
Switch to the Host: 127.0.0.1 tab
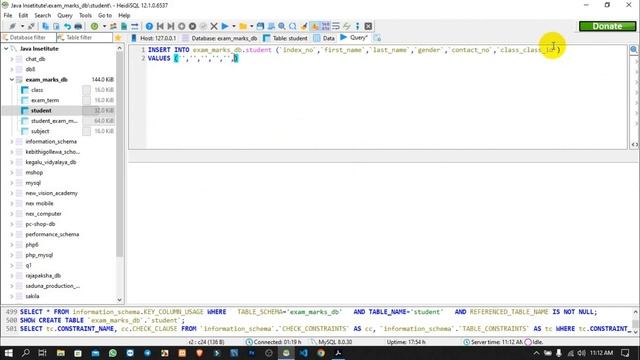[154, 38]
